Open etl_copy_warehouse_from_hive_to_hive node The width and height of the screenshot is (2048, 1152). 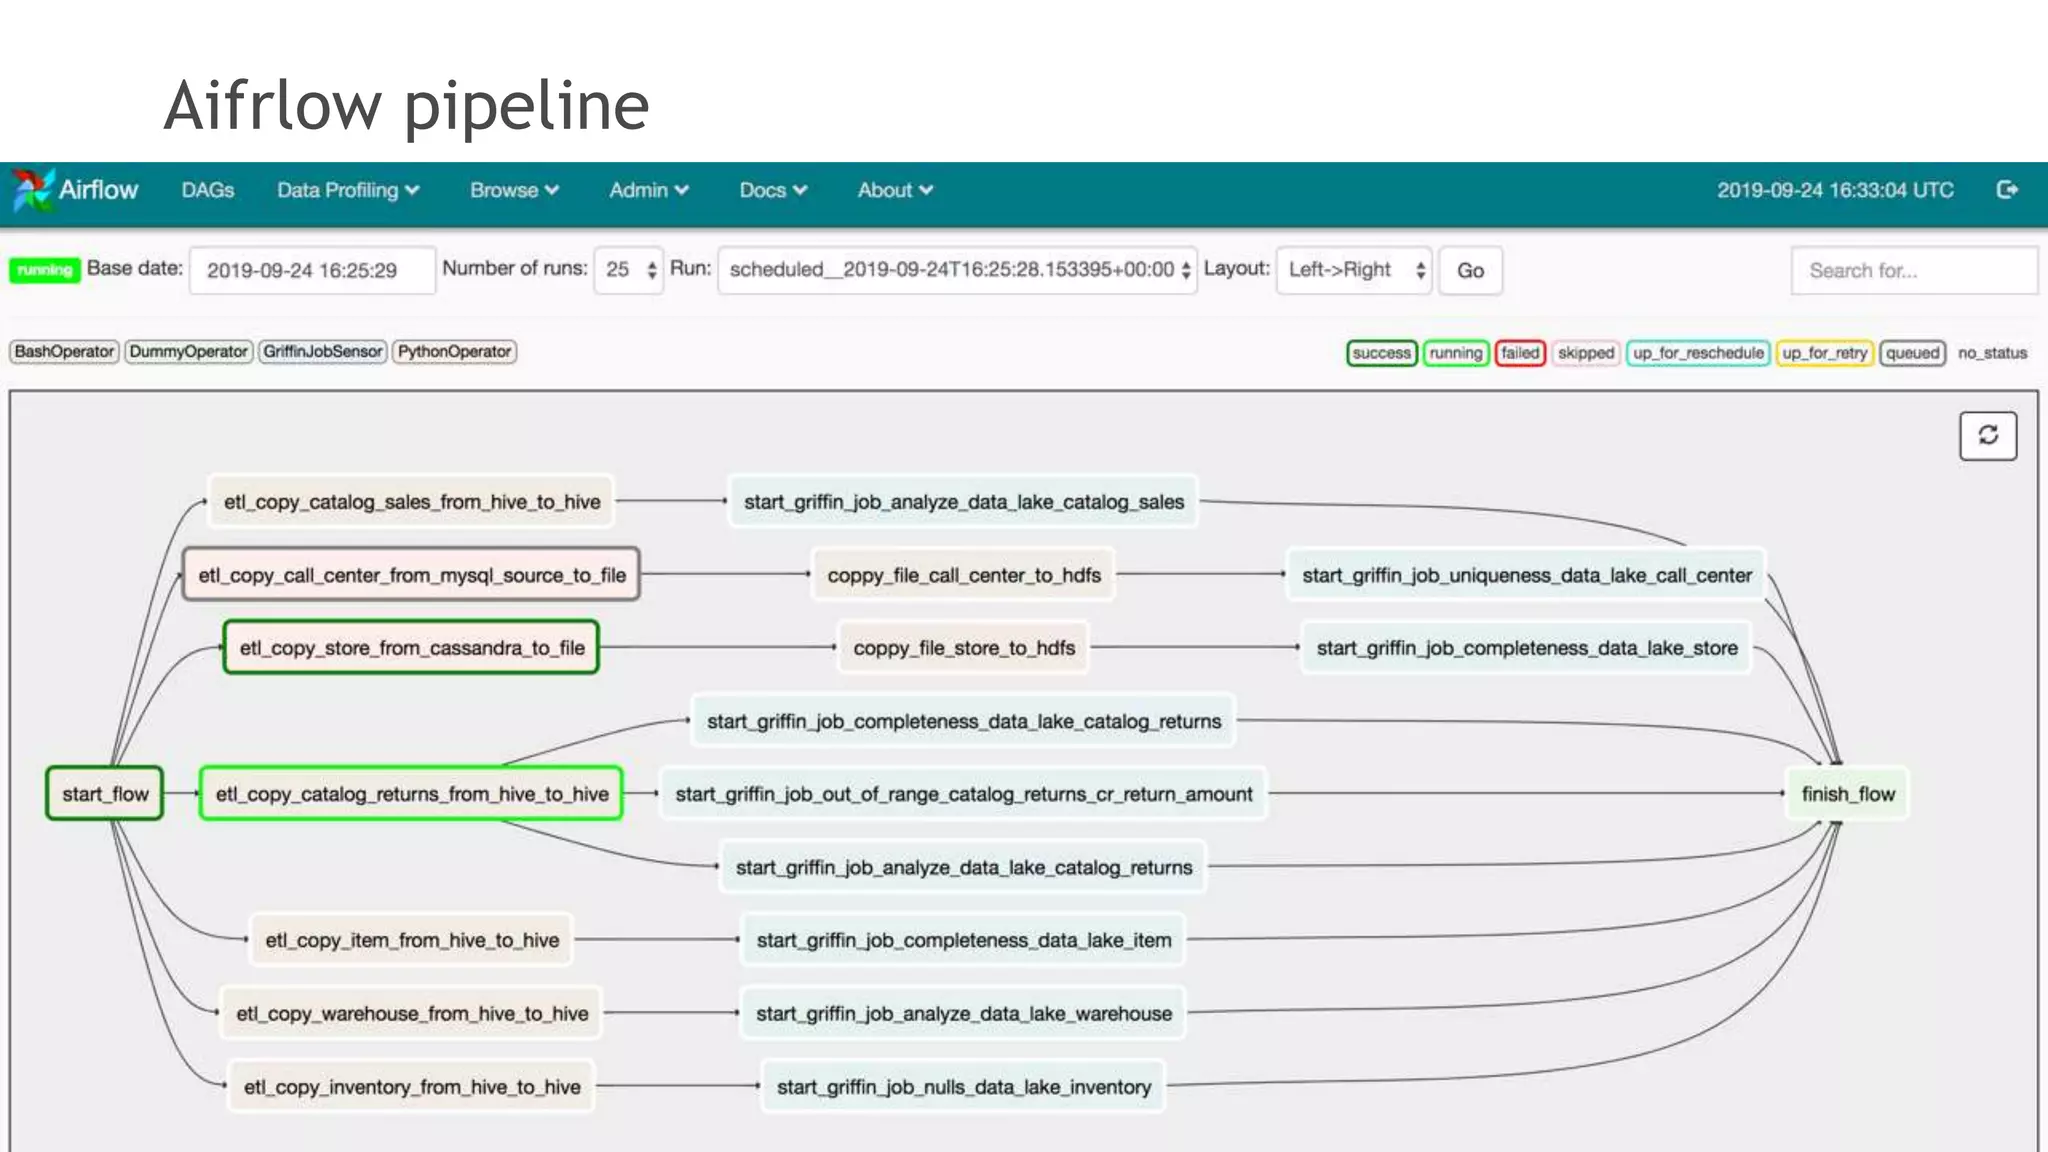[412, 1013]
